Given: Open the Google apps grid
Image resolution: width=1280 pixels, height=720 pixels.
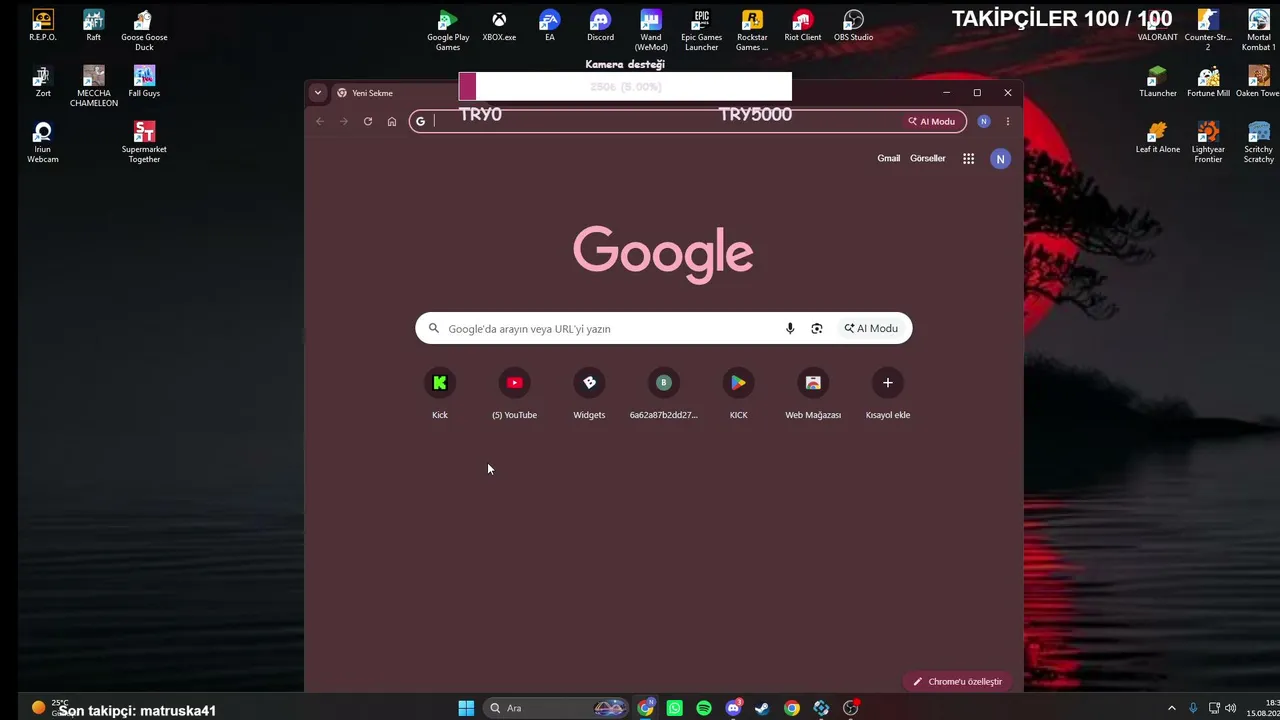Looking at the screenshot, I should [968, 158].
